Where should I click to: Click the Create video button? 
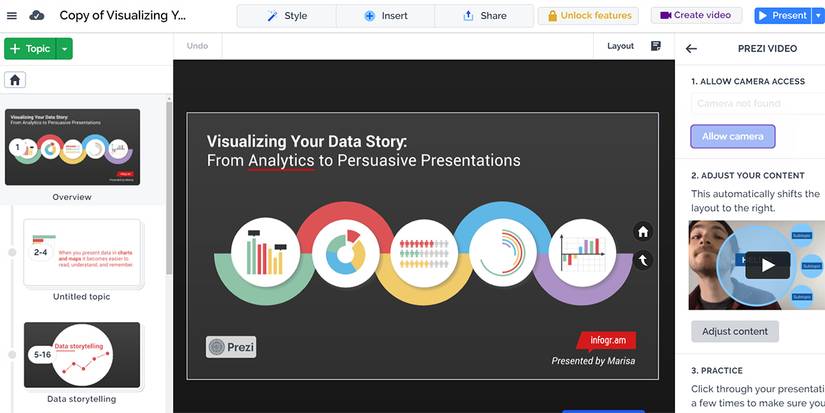point(697,16)
